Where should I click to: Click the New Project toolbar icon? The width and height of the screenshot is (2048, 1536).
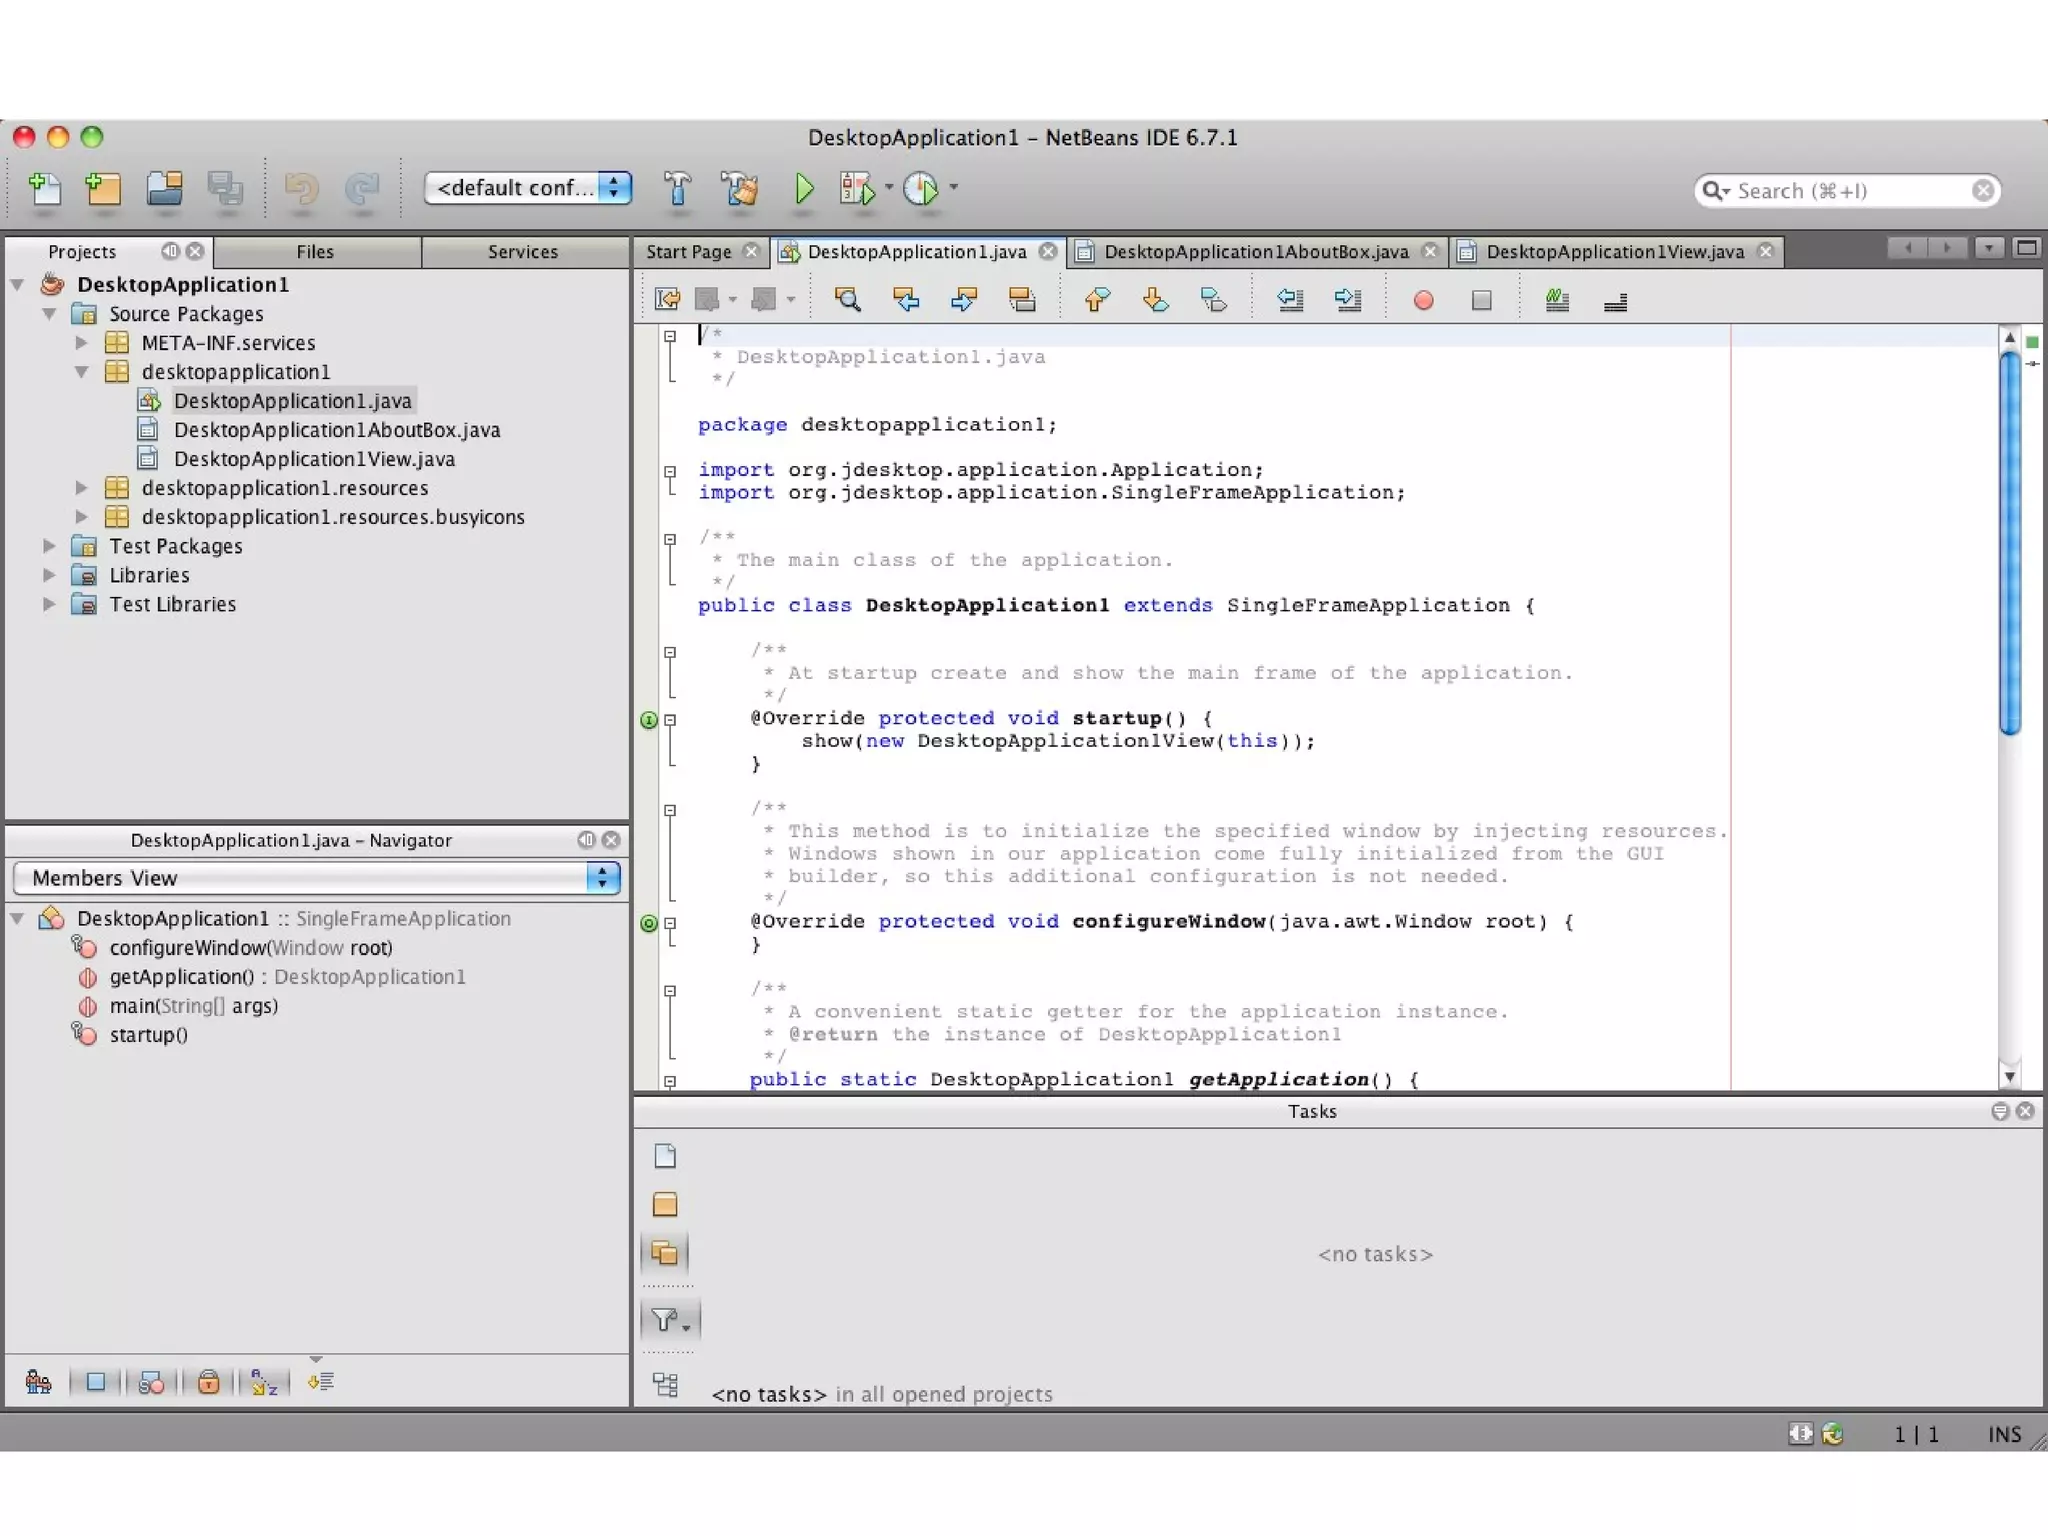coord(104,189)
